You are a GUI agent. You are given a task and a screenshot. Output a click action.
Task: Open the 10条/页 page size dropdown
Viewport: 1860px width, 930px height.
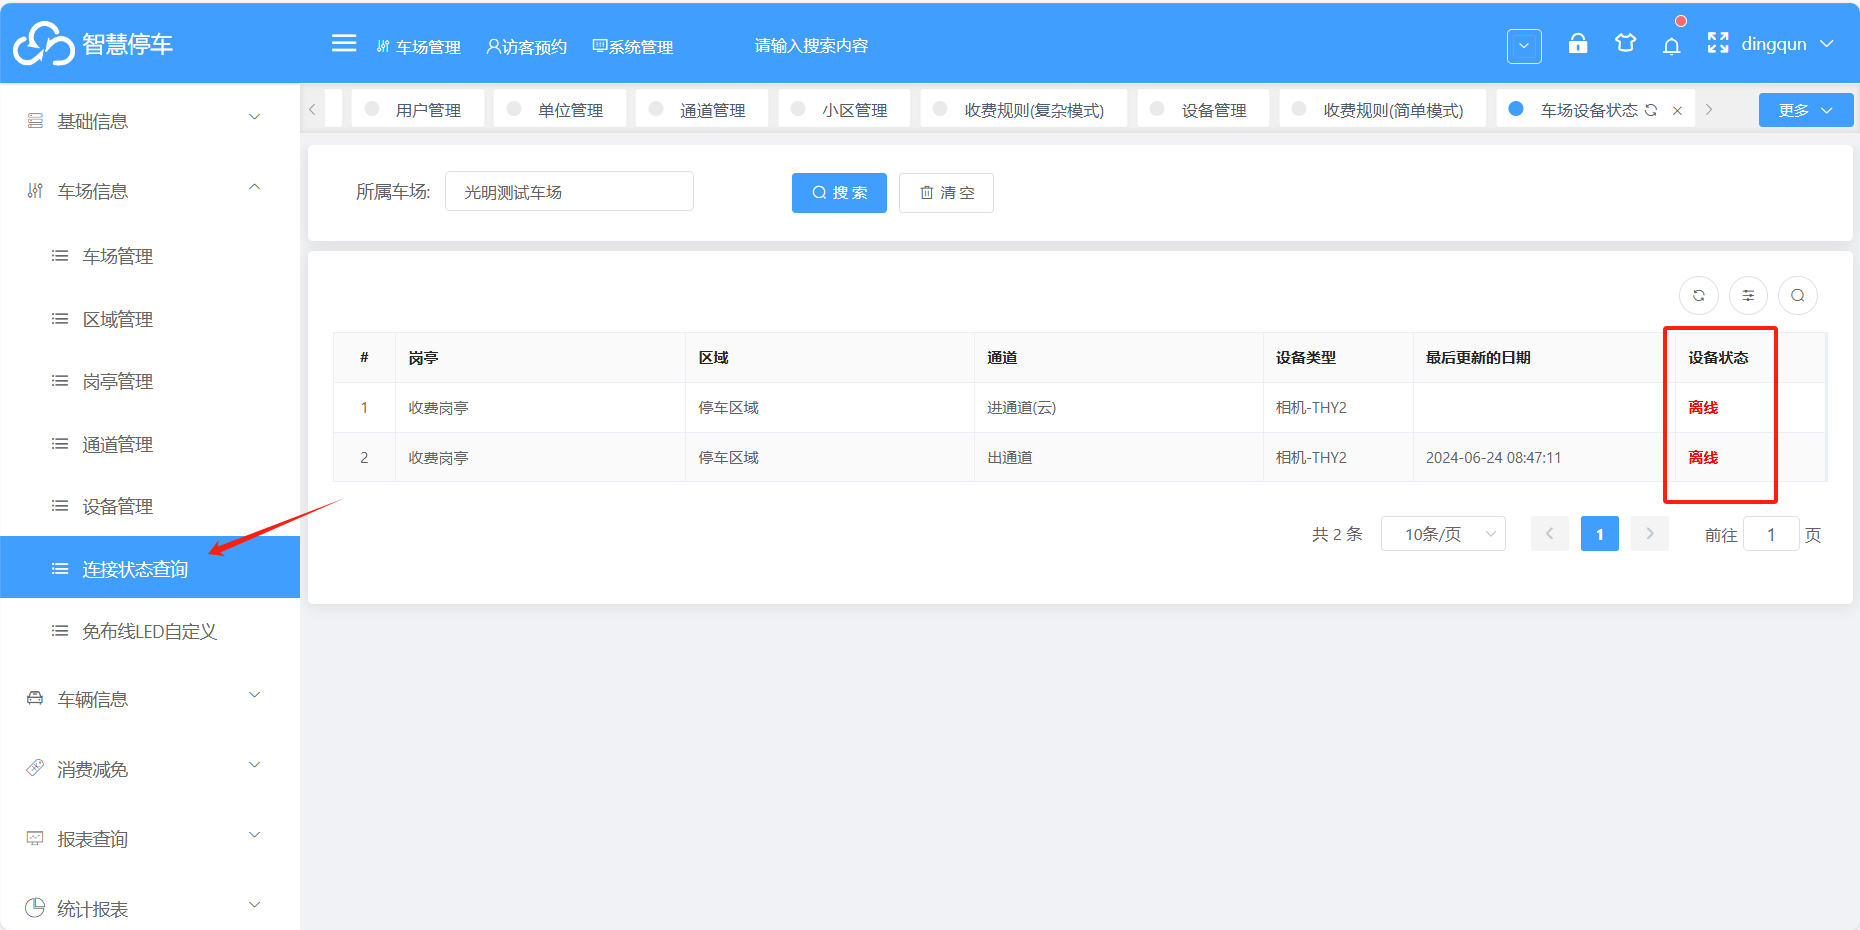pos(1443,534)
